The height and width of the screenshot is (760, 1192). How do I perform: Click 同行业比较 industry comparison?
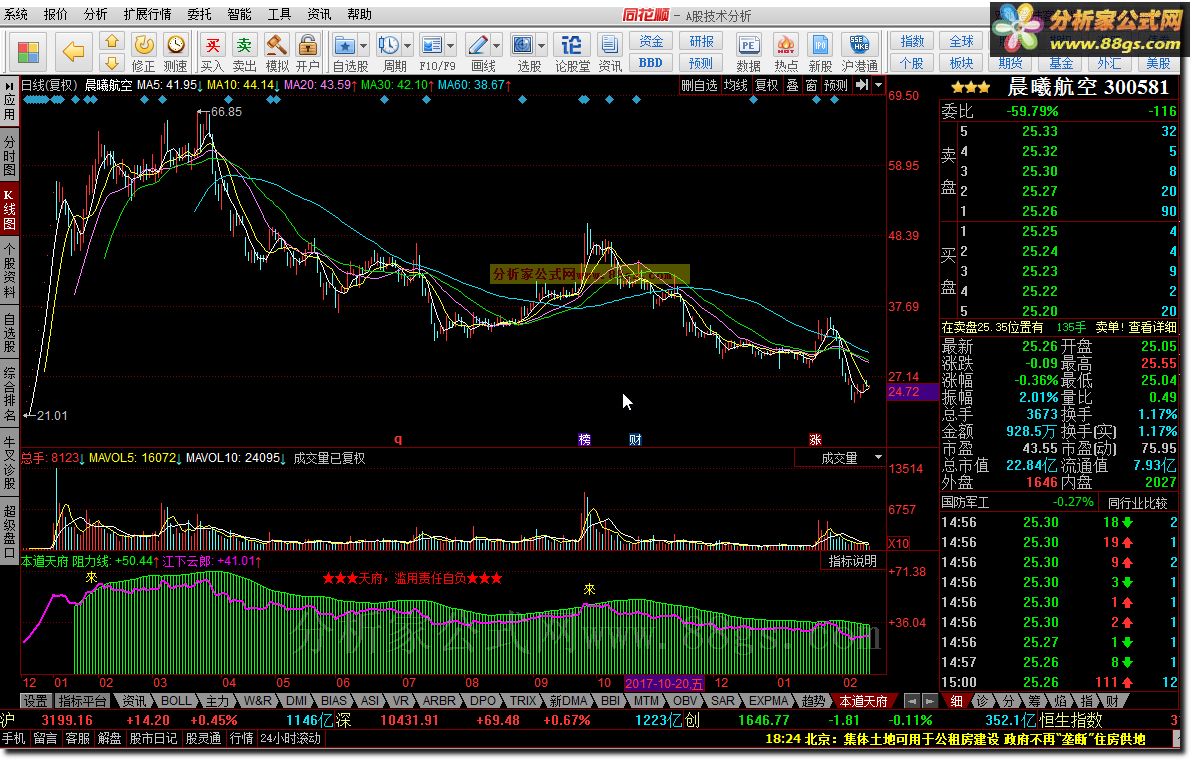[1138, 502]
